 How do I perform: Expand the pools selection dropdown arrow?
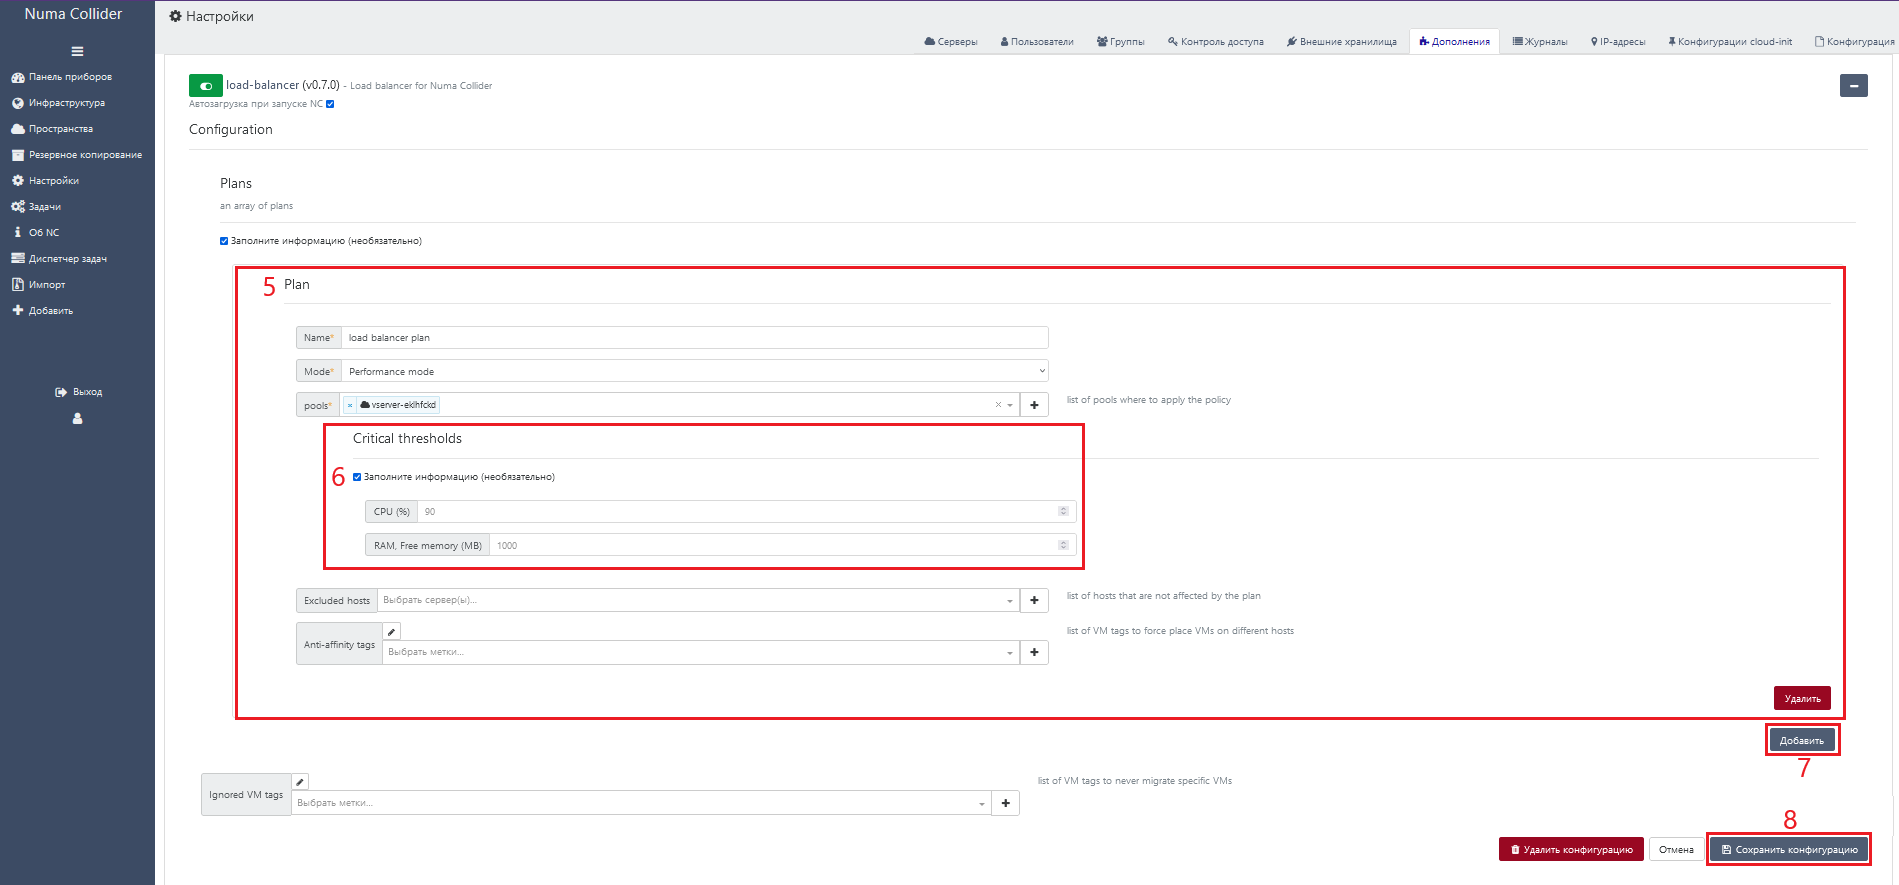click(x=1010, y=405)
